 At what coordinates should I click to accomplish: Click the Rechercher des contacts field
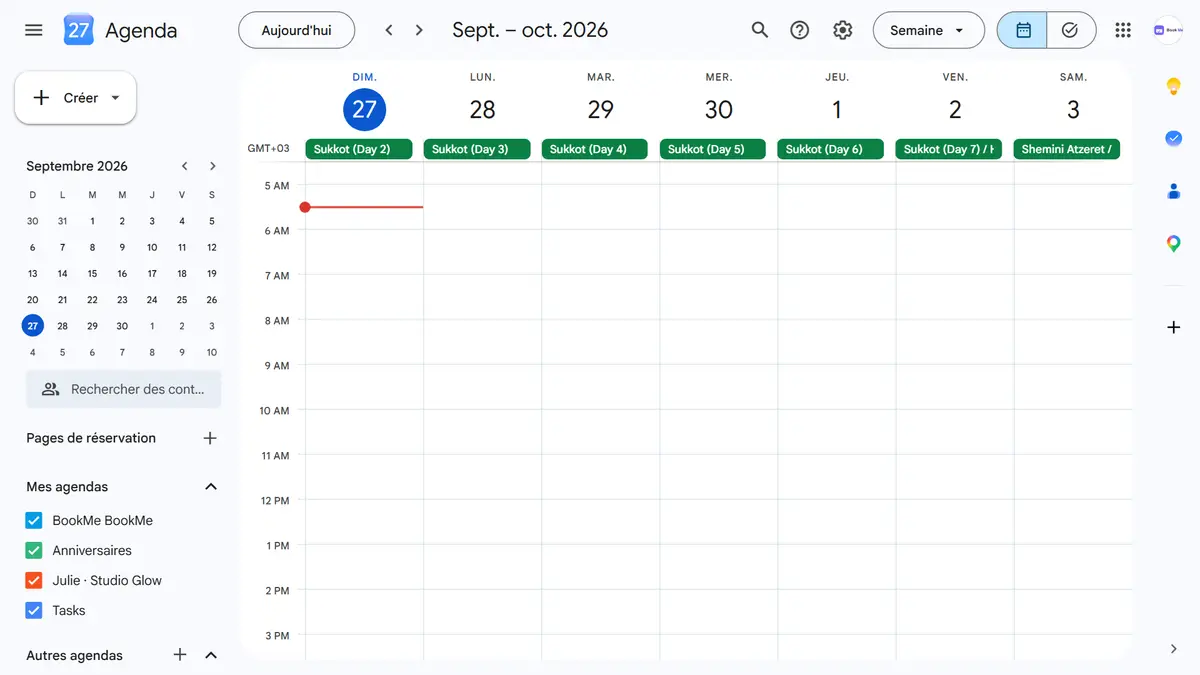pos(124,389)
